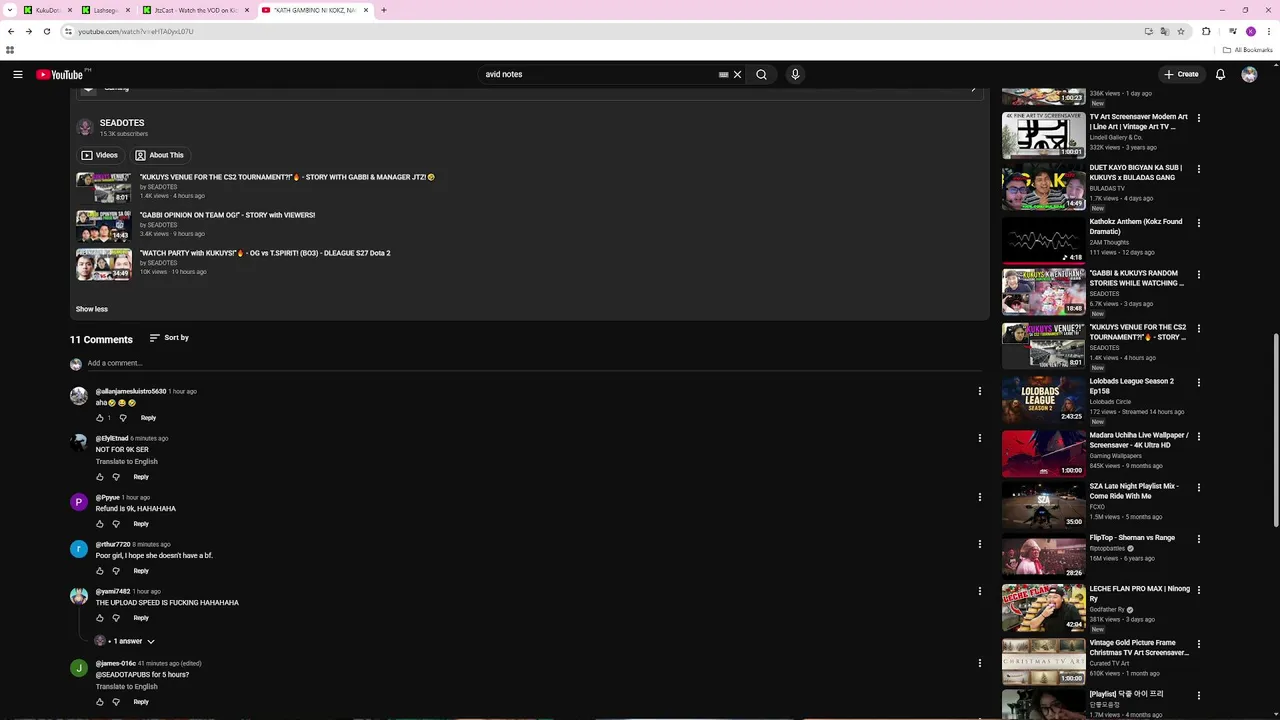Open action menu for the @james-016c comment
The image size is (1280, 720).
[979, 663]
